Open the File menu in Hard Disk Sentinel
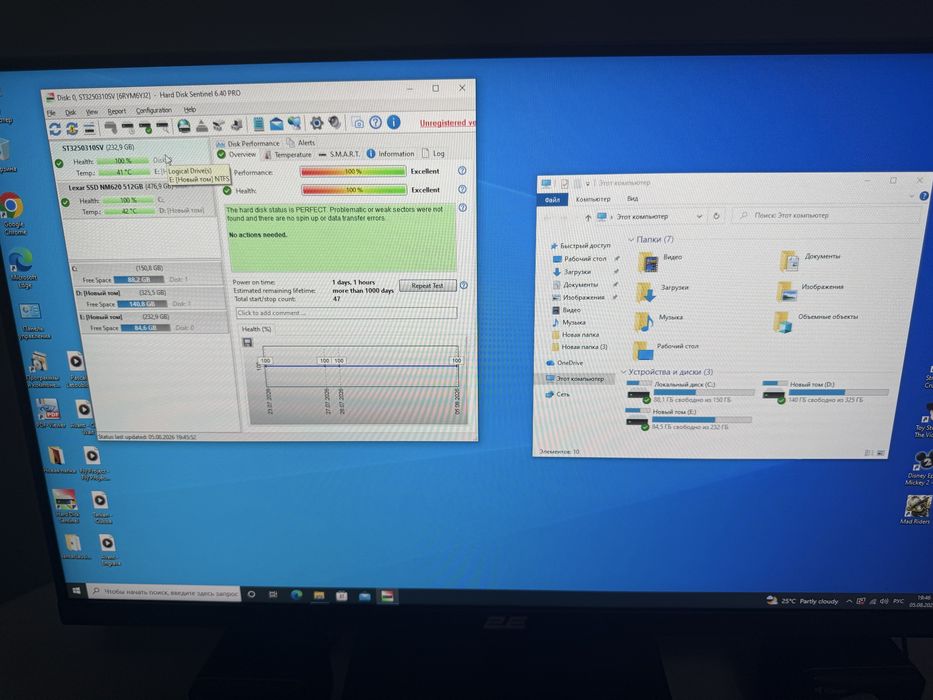The height and width of the screenshot is (700, 933). pyautogui.click(x=51, y=112)
